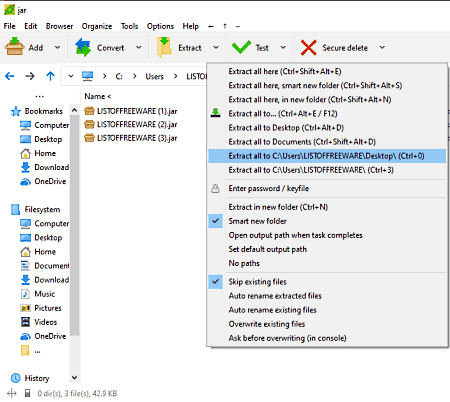This screenshot has width=450, height=402.
Task: Enable Auto rename extracted files
Action: pos(327,296)
